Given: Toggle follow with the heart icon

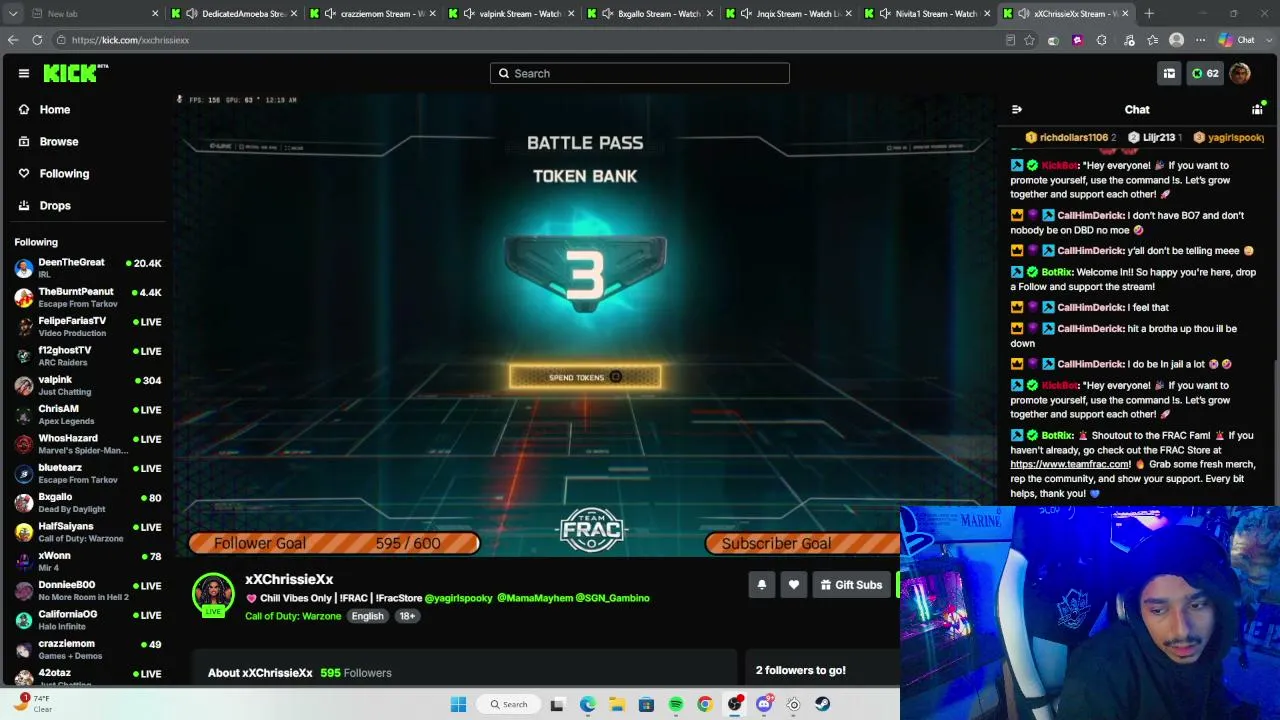Looking at the screenshot, I should (793, 585).
